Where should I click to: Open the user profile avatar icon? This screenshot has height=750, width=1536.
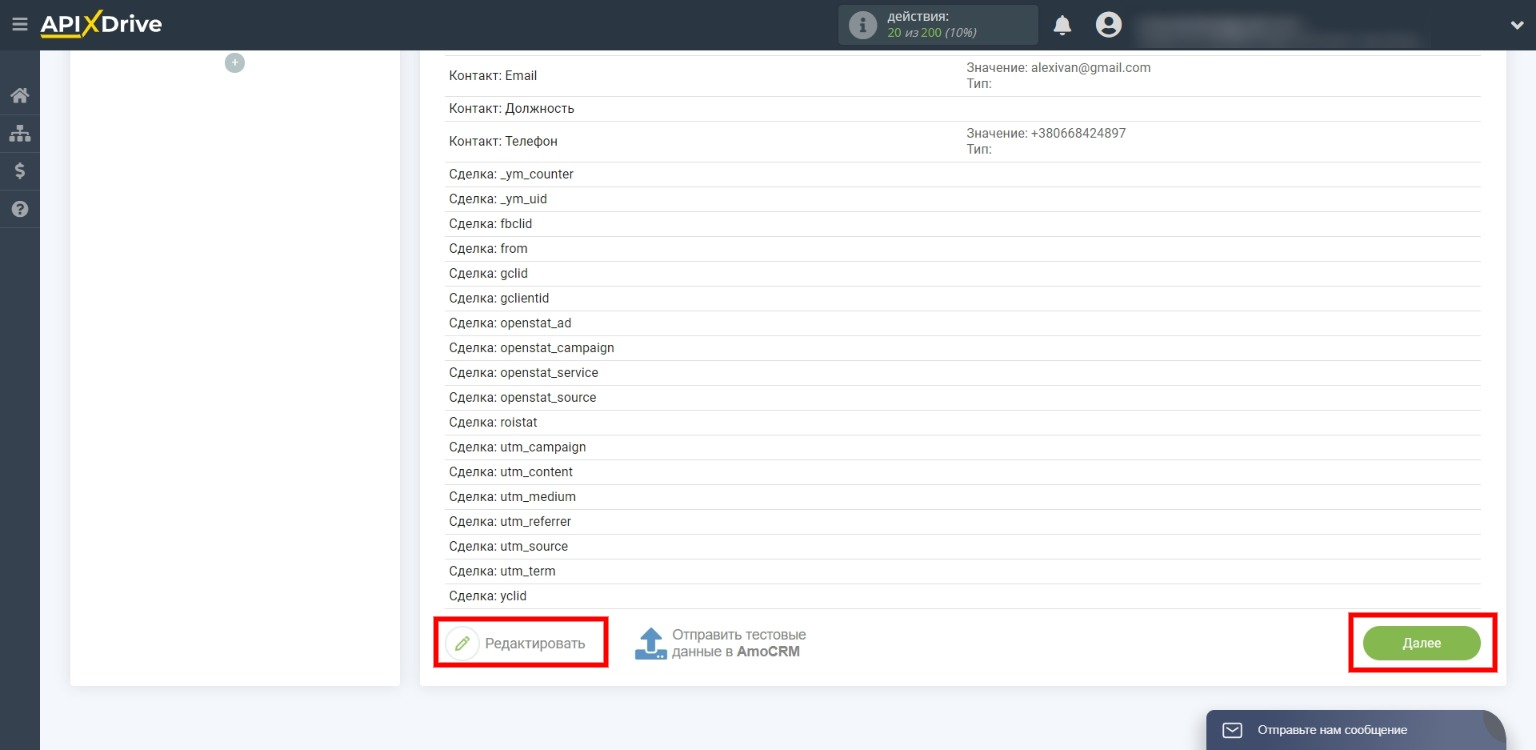point(1108,25)
